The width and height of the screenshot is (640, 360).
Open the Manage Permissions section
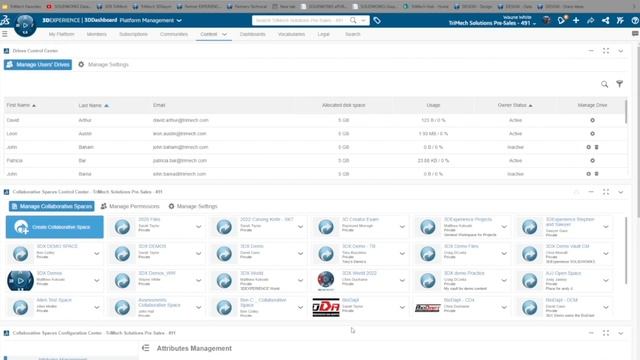tap(130, 207)
